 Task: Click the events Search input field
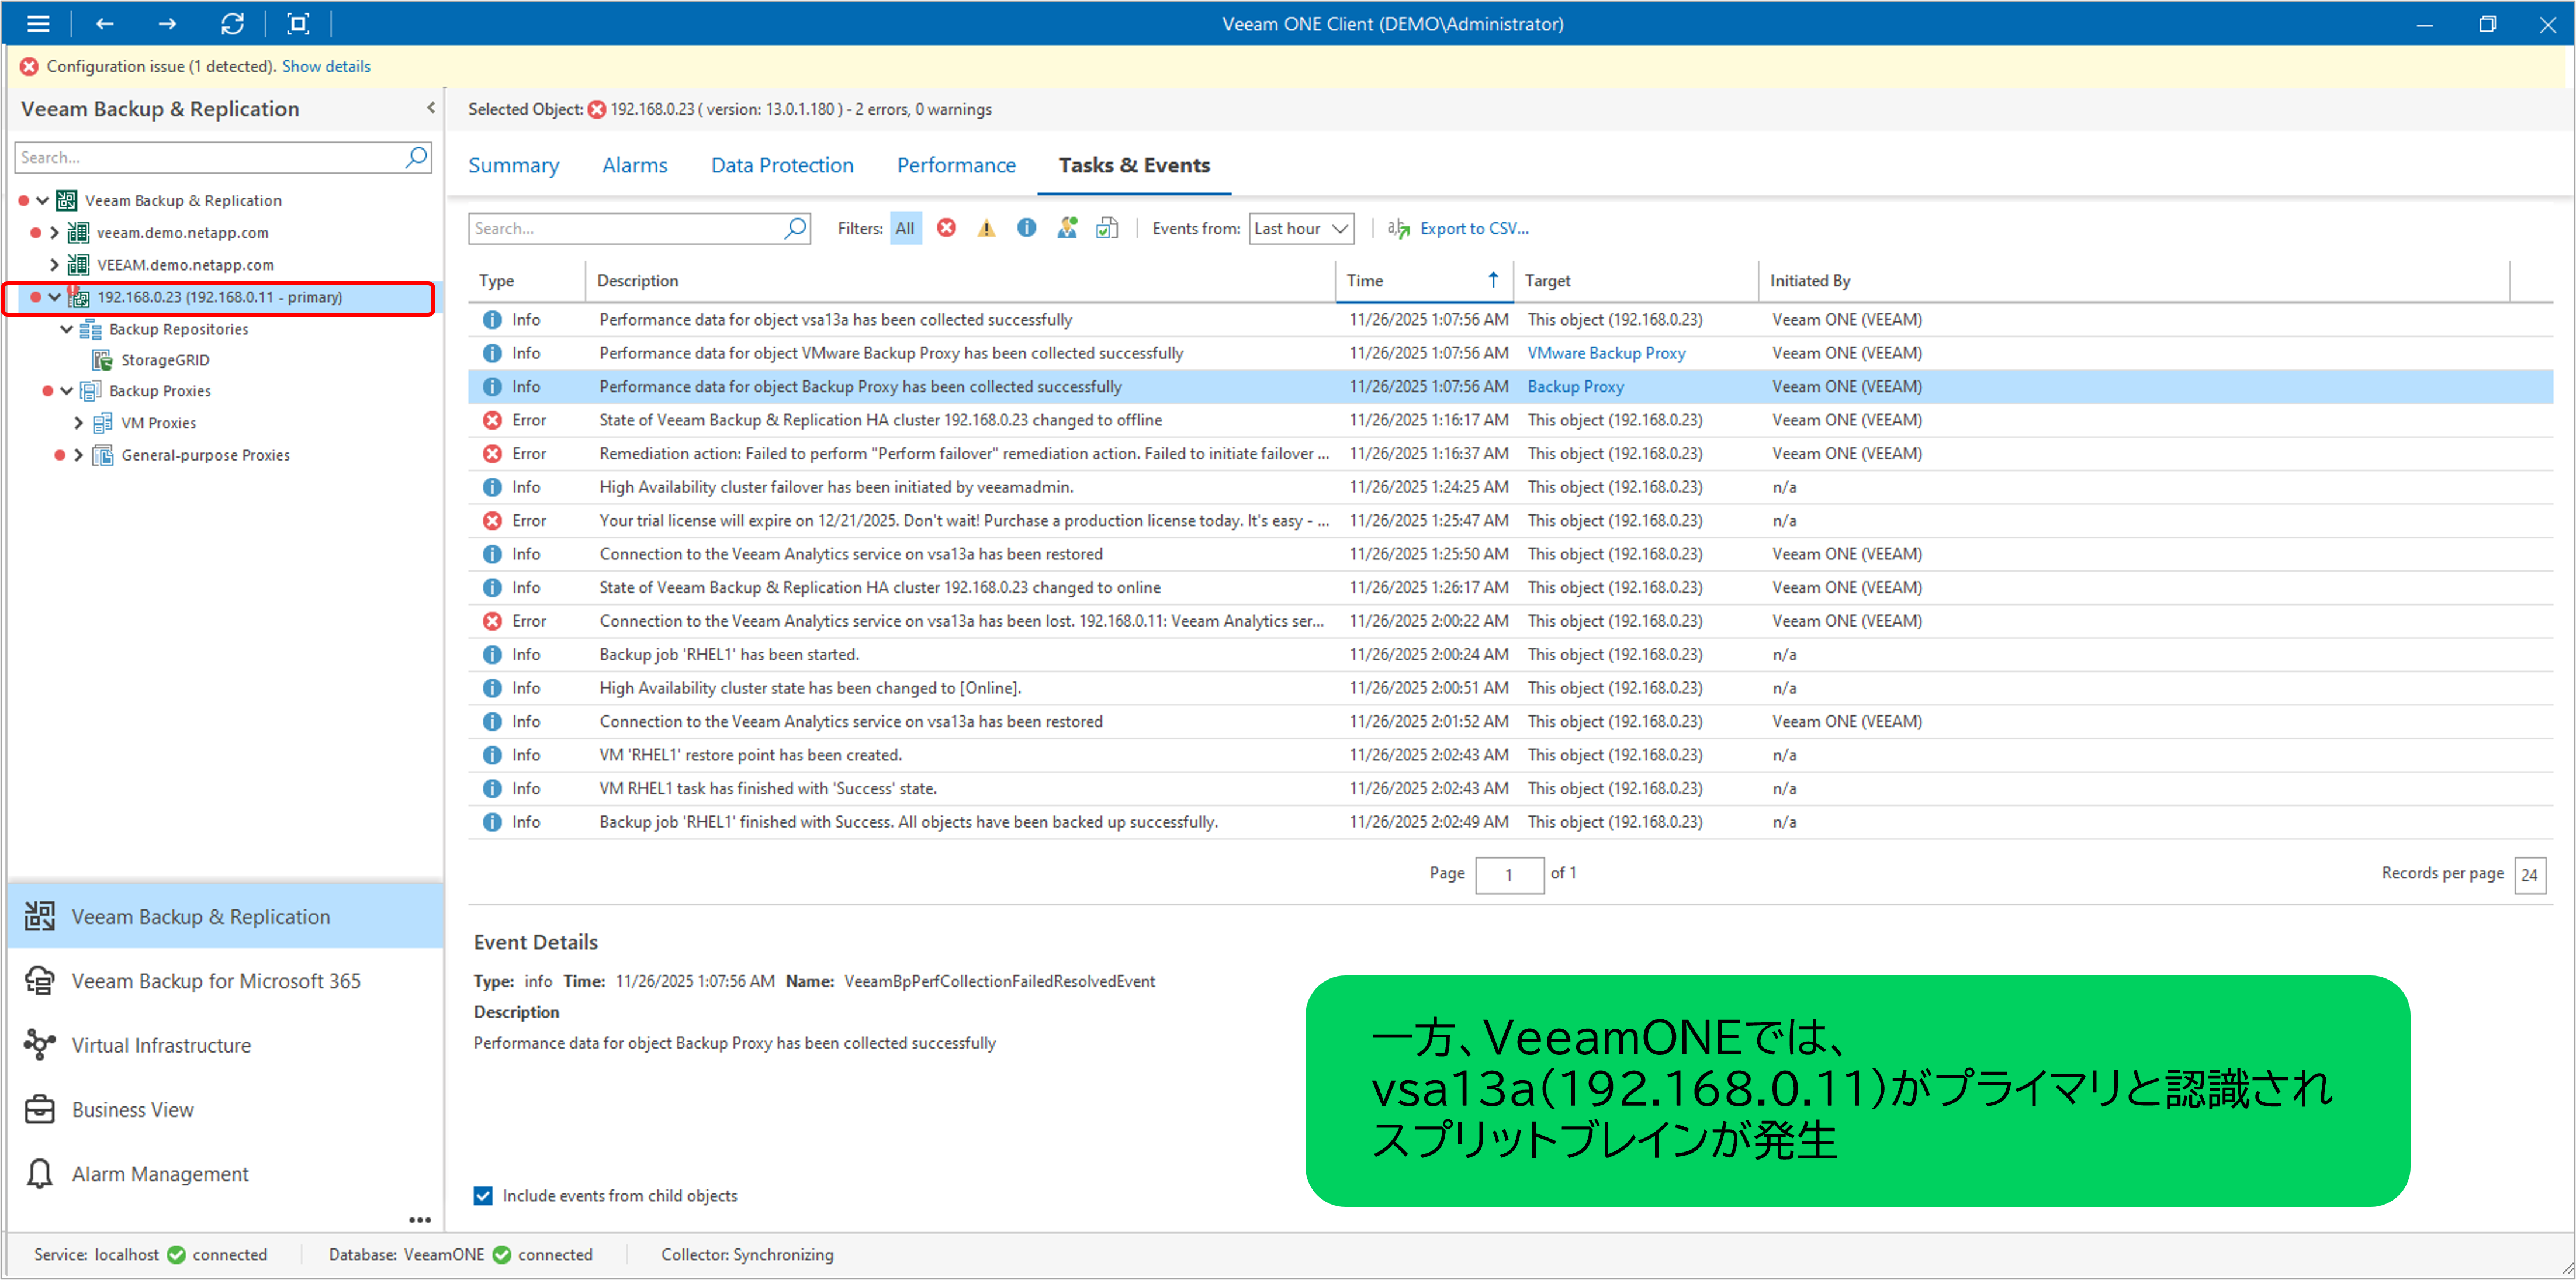point(626,228)
